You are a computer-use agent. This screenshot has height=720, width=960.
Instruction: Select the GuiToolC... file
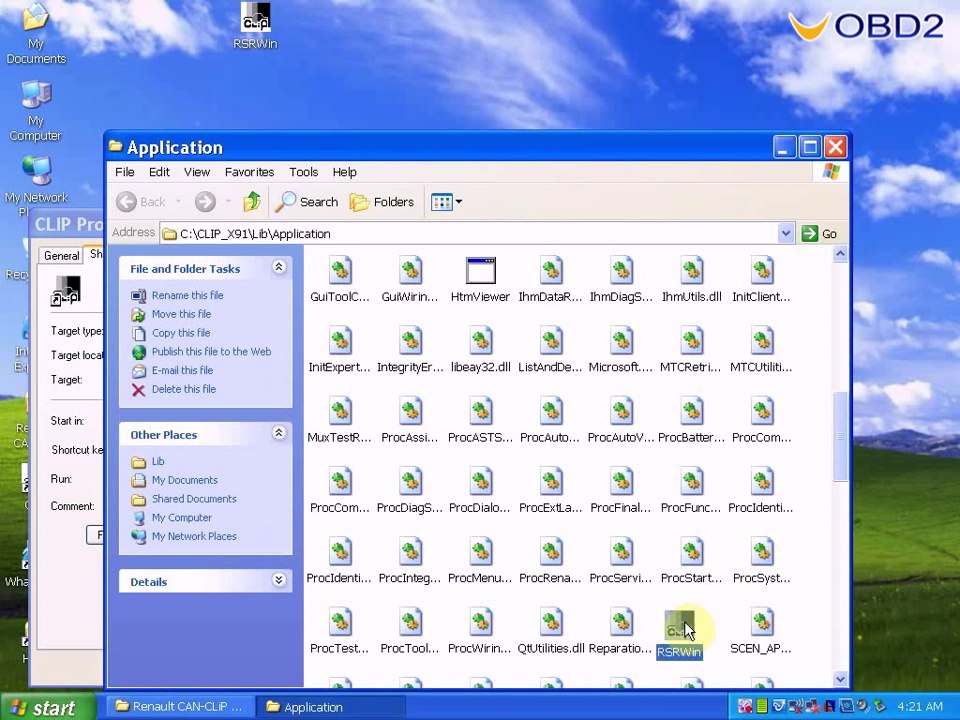coord(340,280)
